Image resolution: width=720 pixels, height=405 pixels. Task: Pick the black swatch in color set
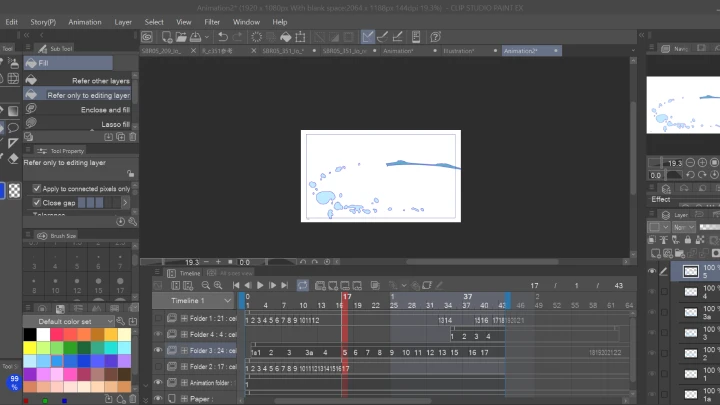pos(30,335)
